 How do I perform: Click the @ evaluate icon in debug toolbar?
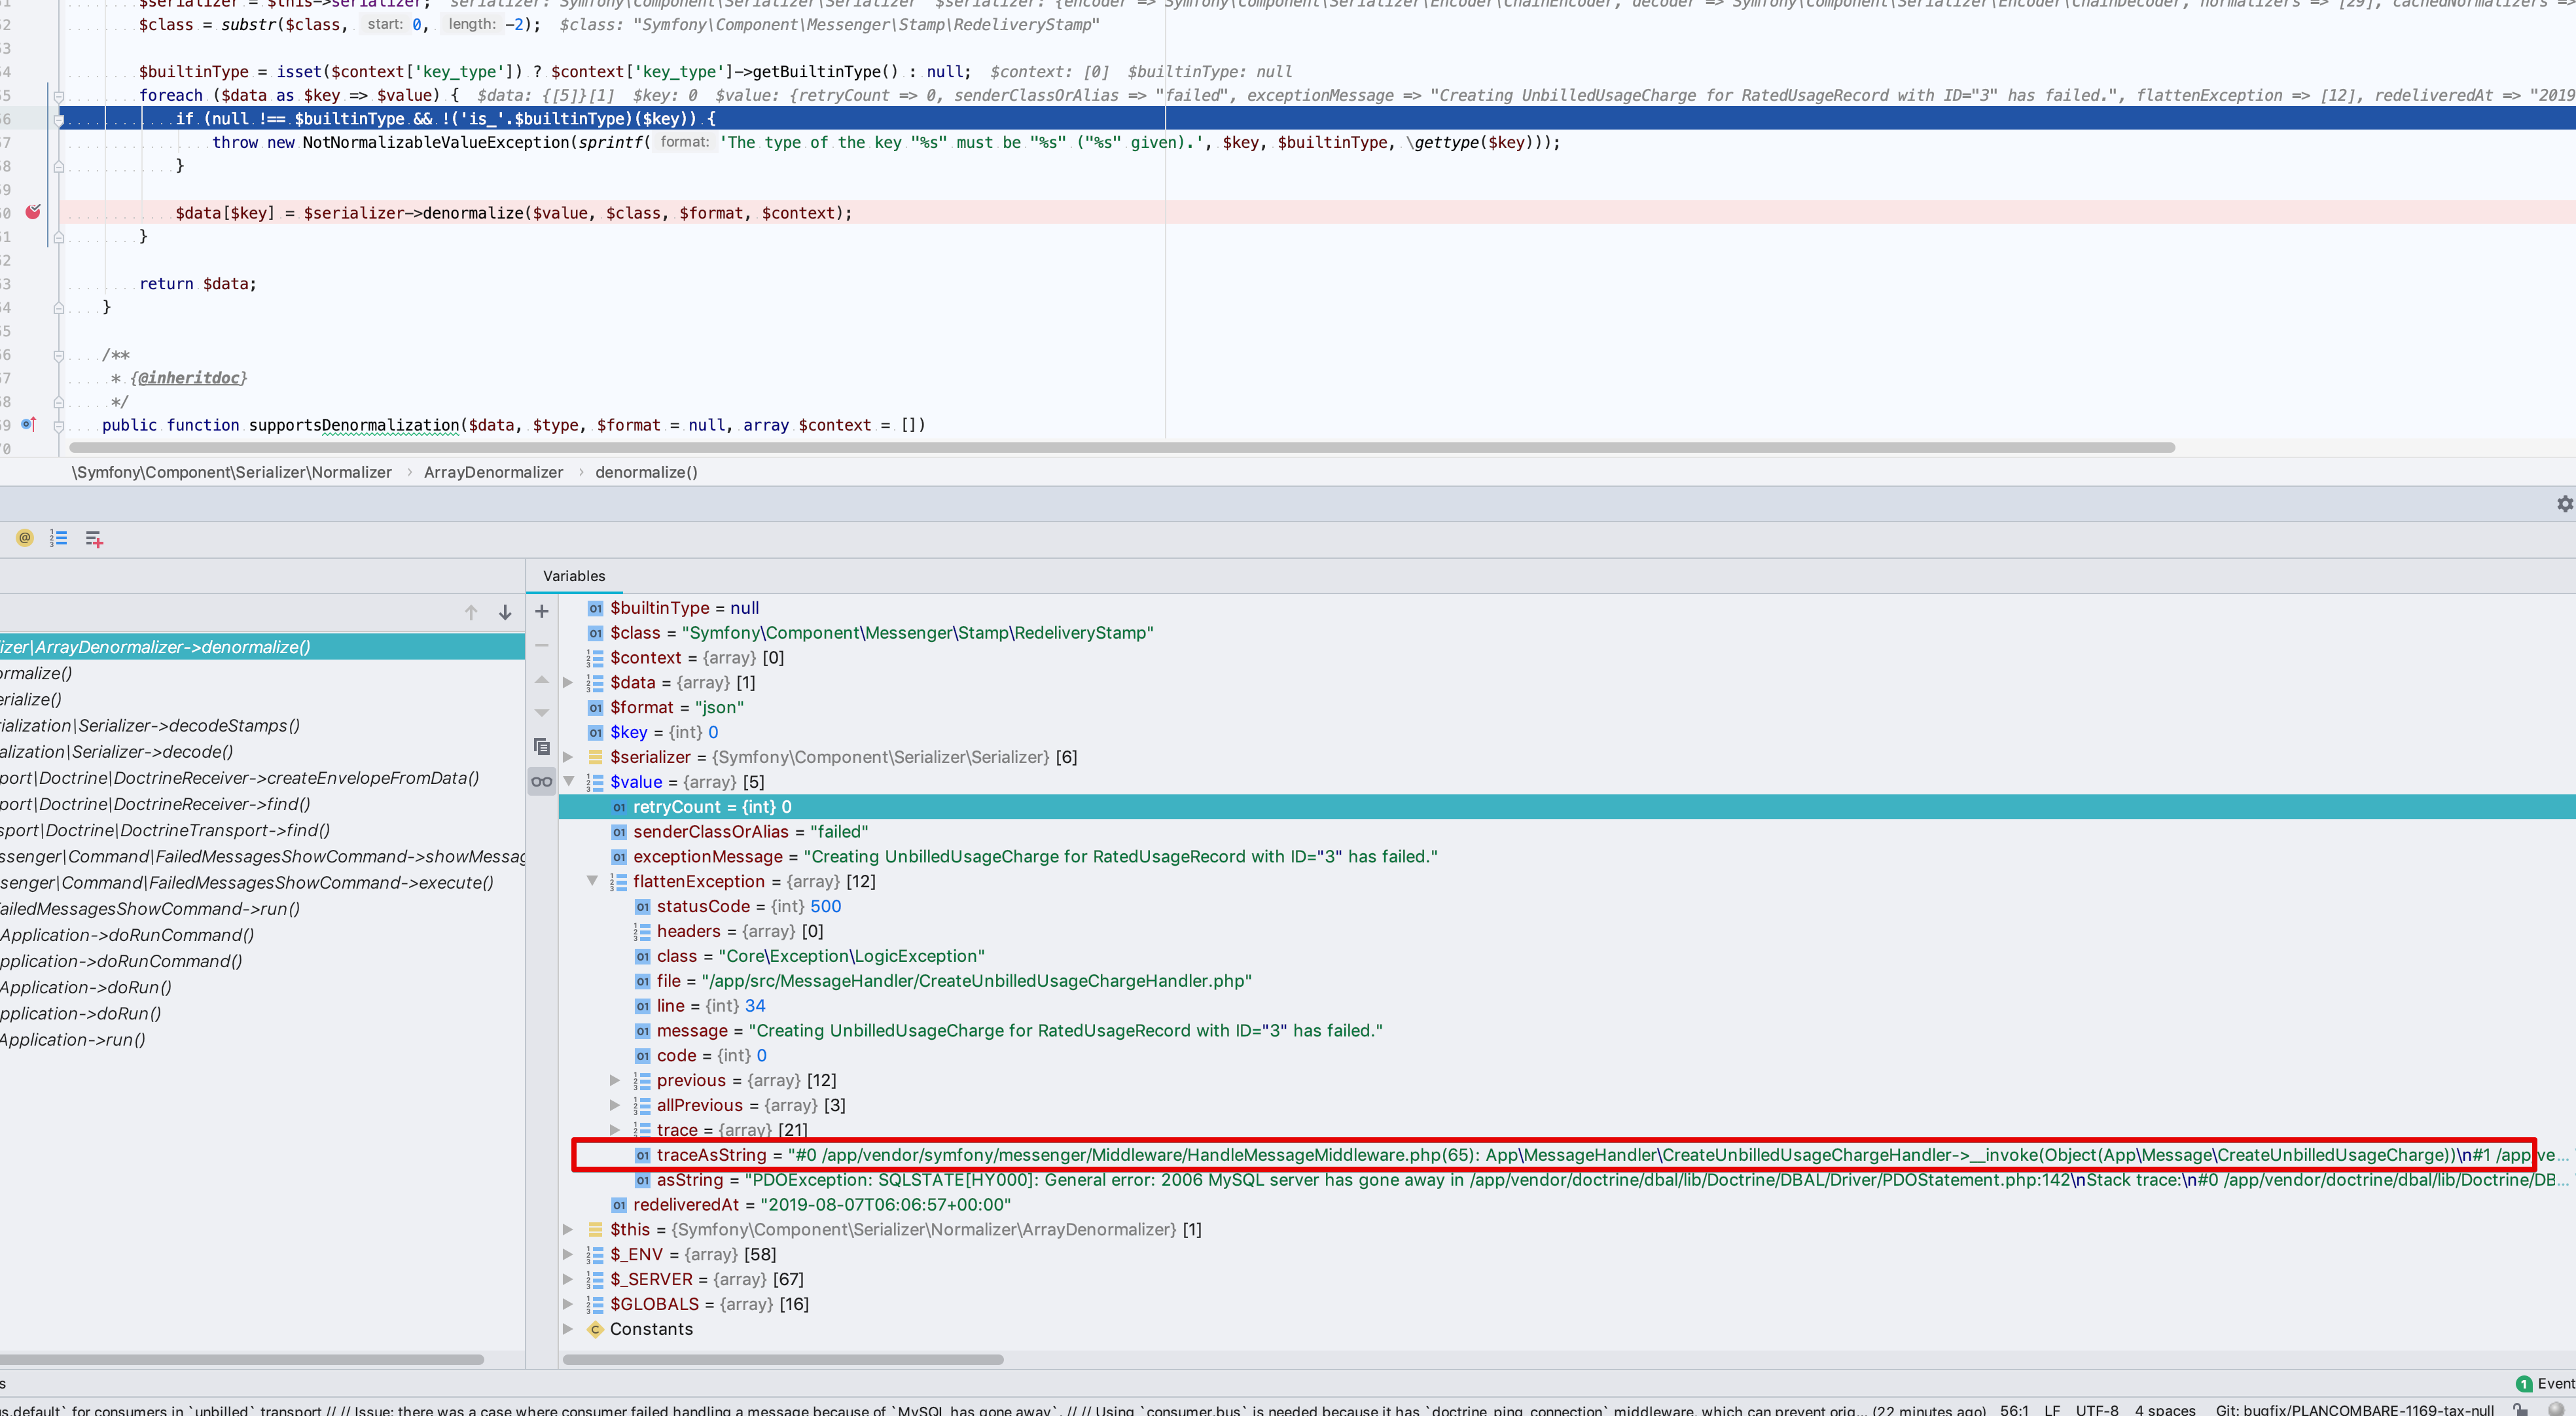tap(25, 538)
